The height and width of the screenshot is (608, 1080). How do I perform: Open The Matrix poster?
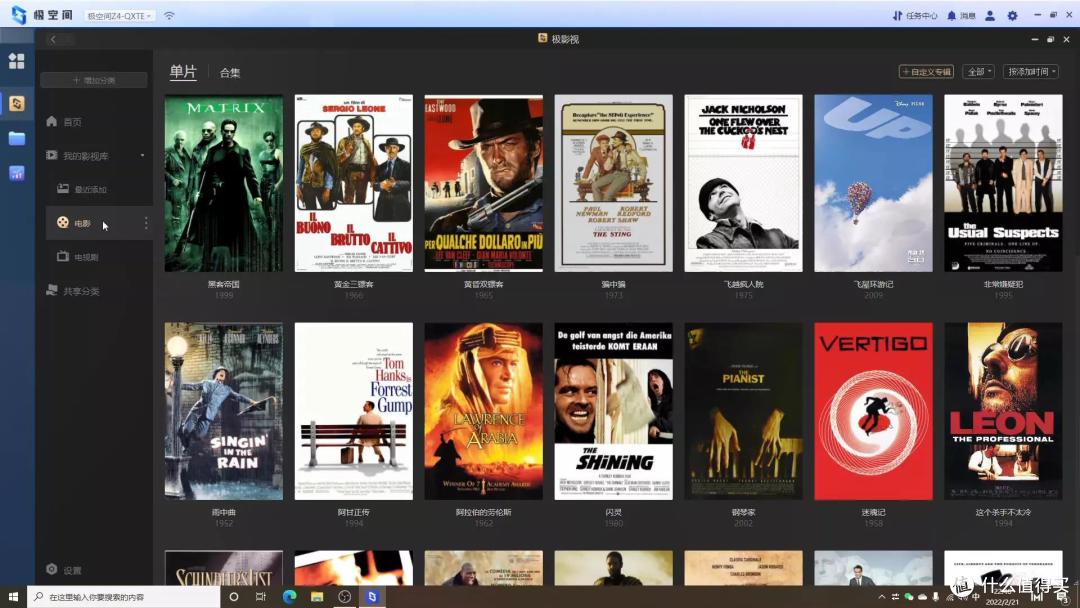click(224, 183)
